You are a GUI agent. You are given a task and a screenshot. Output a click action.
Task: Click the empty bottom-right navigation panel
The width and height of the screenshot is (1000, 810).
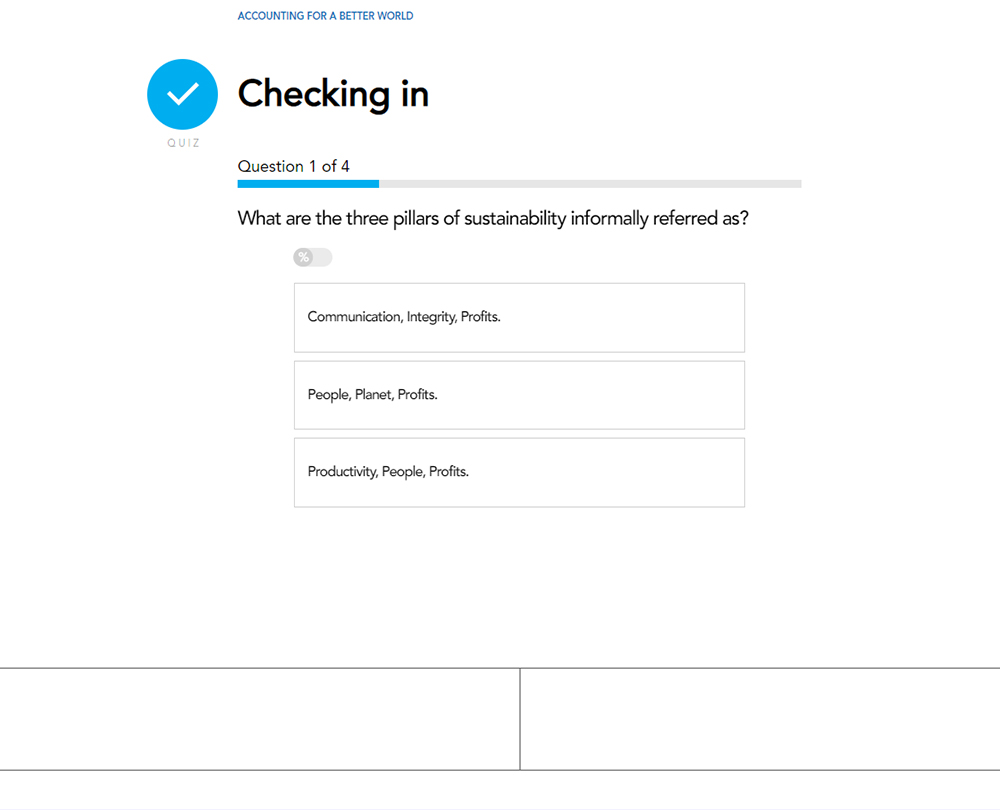760,719
